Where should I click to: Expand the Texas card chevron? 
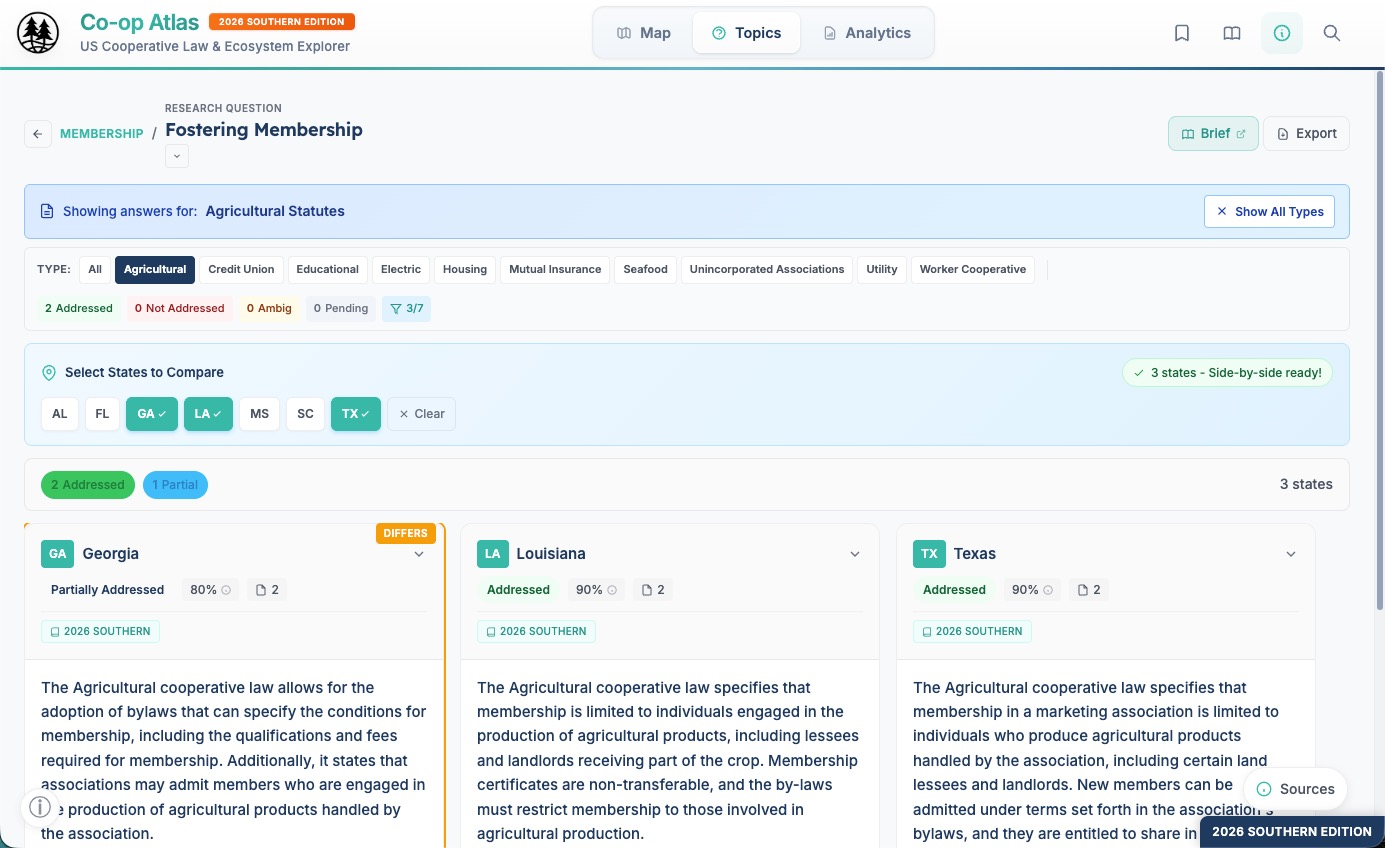(1291, 554)
